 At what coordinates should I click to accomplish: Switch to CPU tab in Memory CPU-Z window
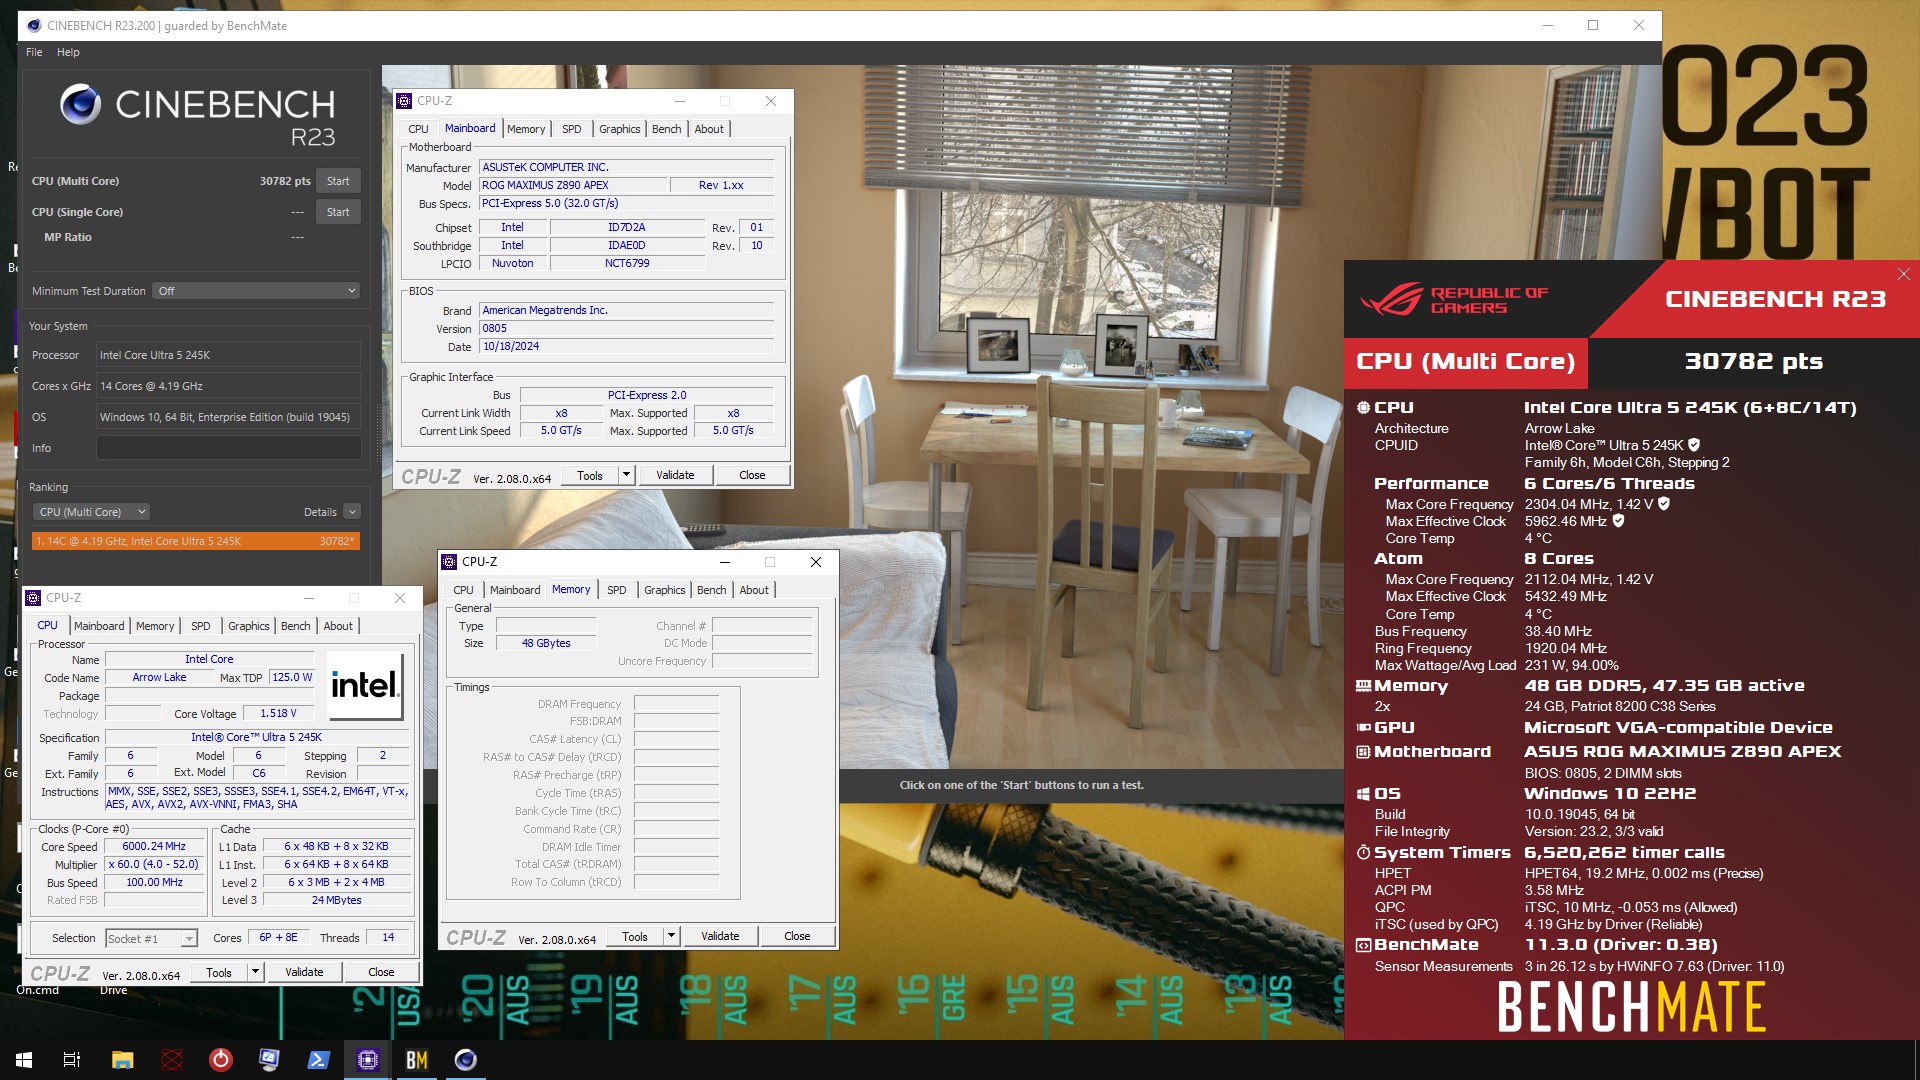click(x=463, y=590)
